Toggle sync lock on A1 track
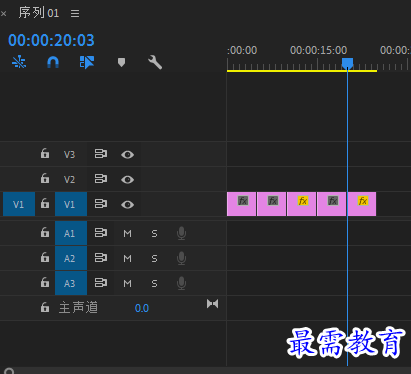Screen dimensions: 411x374 101,233
